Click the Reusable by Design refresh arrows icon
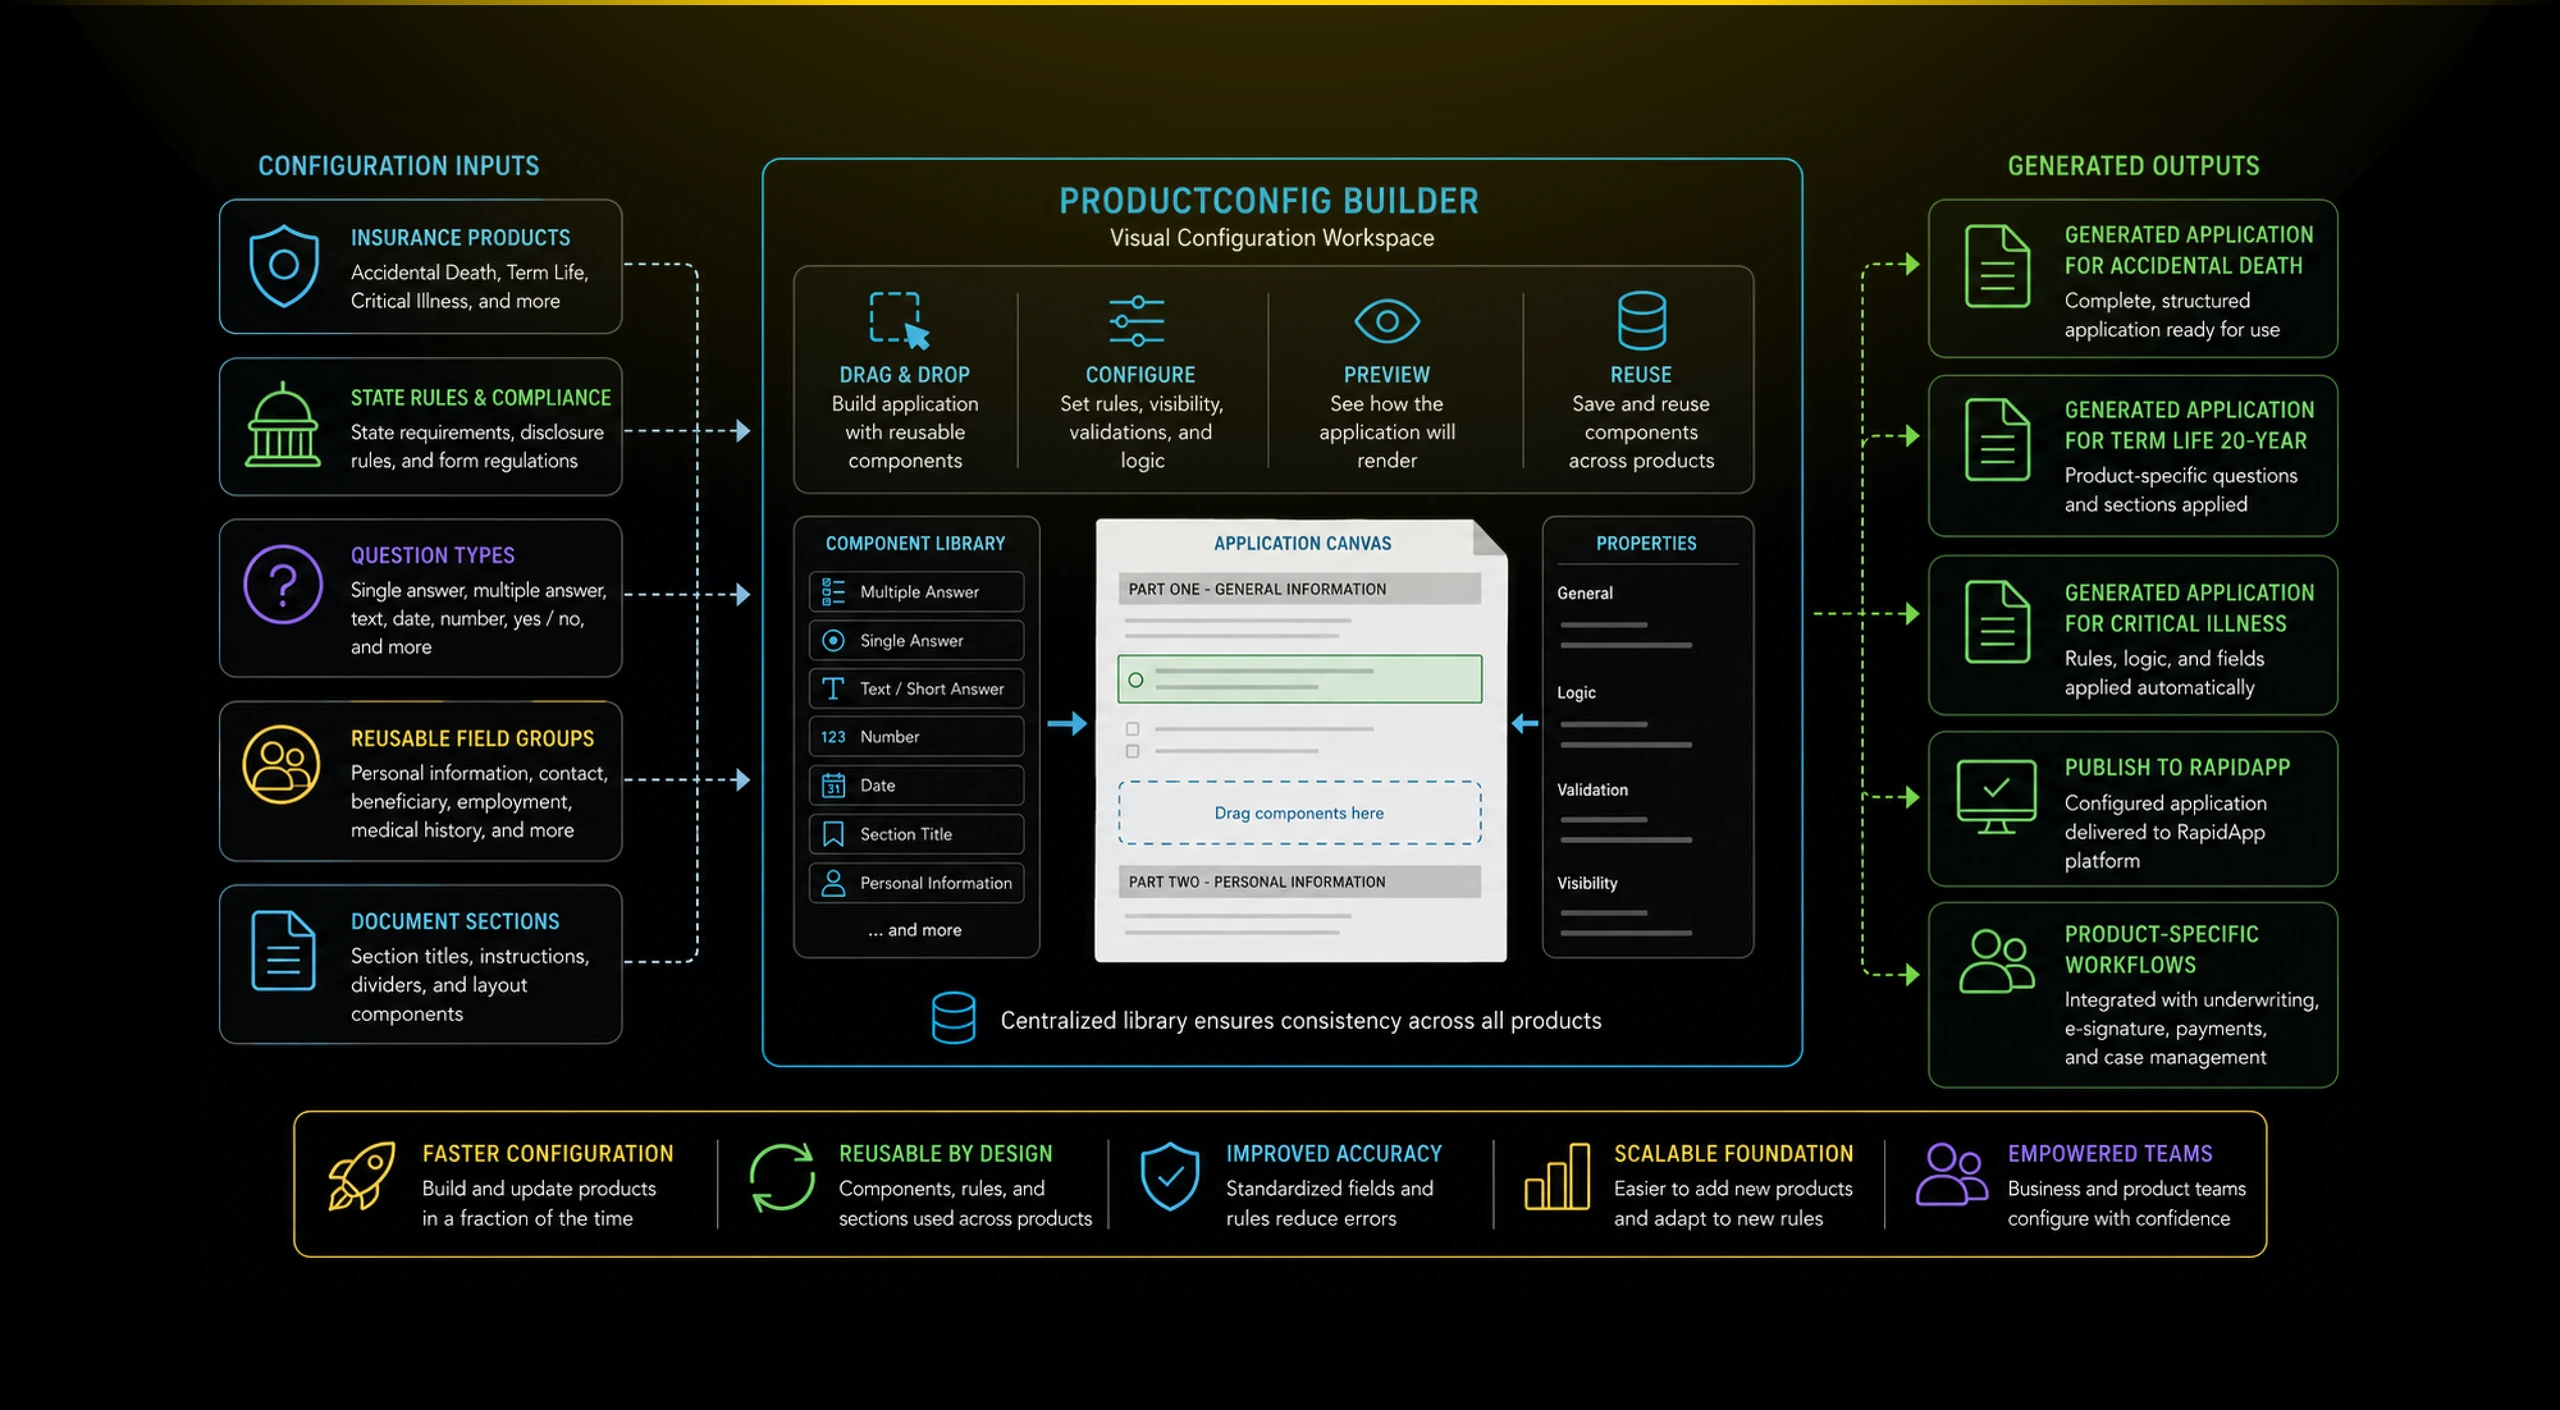2560x1410 pixels. pyautogui.click(x=782, y=1178)
